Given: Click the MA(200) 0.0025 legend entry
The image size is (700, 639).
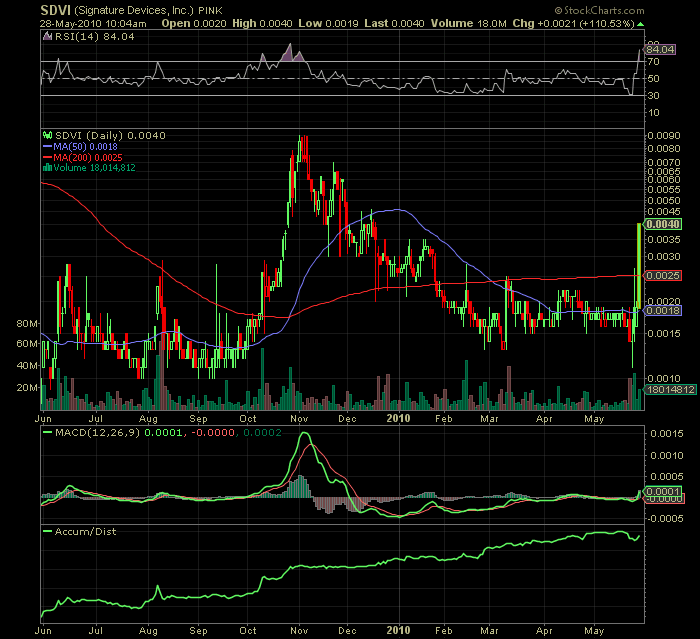Looking at the screenshot, I should [88, 157].
